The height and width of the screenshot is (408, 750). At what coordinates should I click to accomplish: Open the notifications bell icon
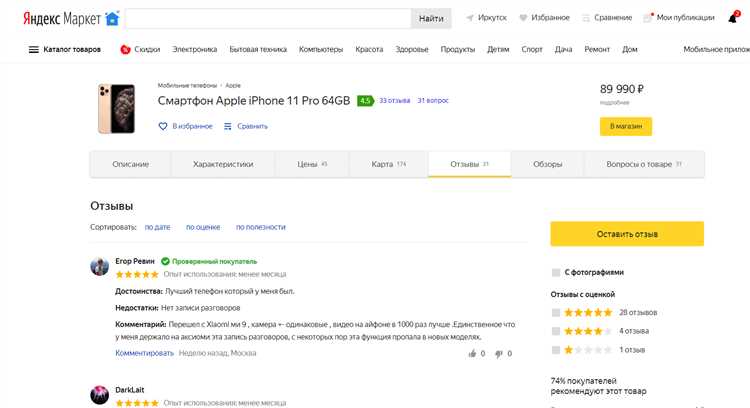tap(732, 18)
